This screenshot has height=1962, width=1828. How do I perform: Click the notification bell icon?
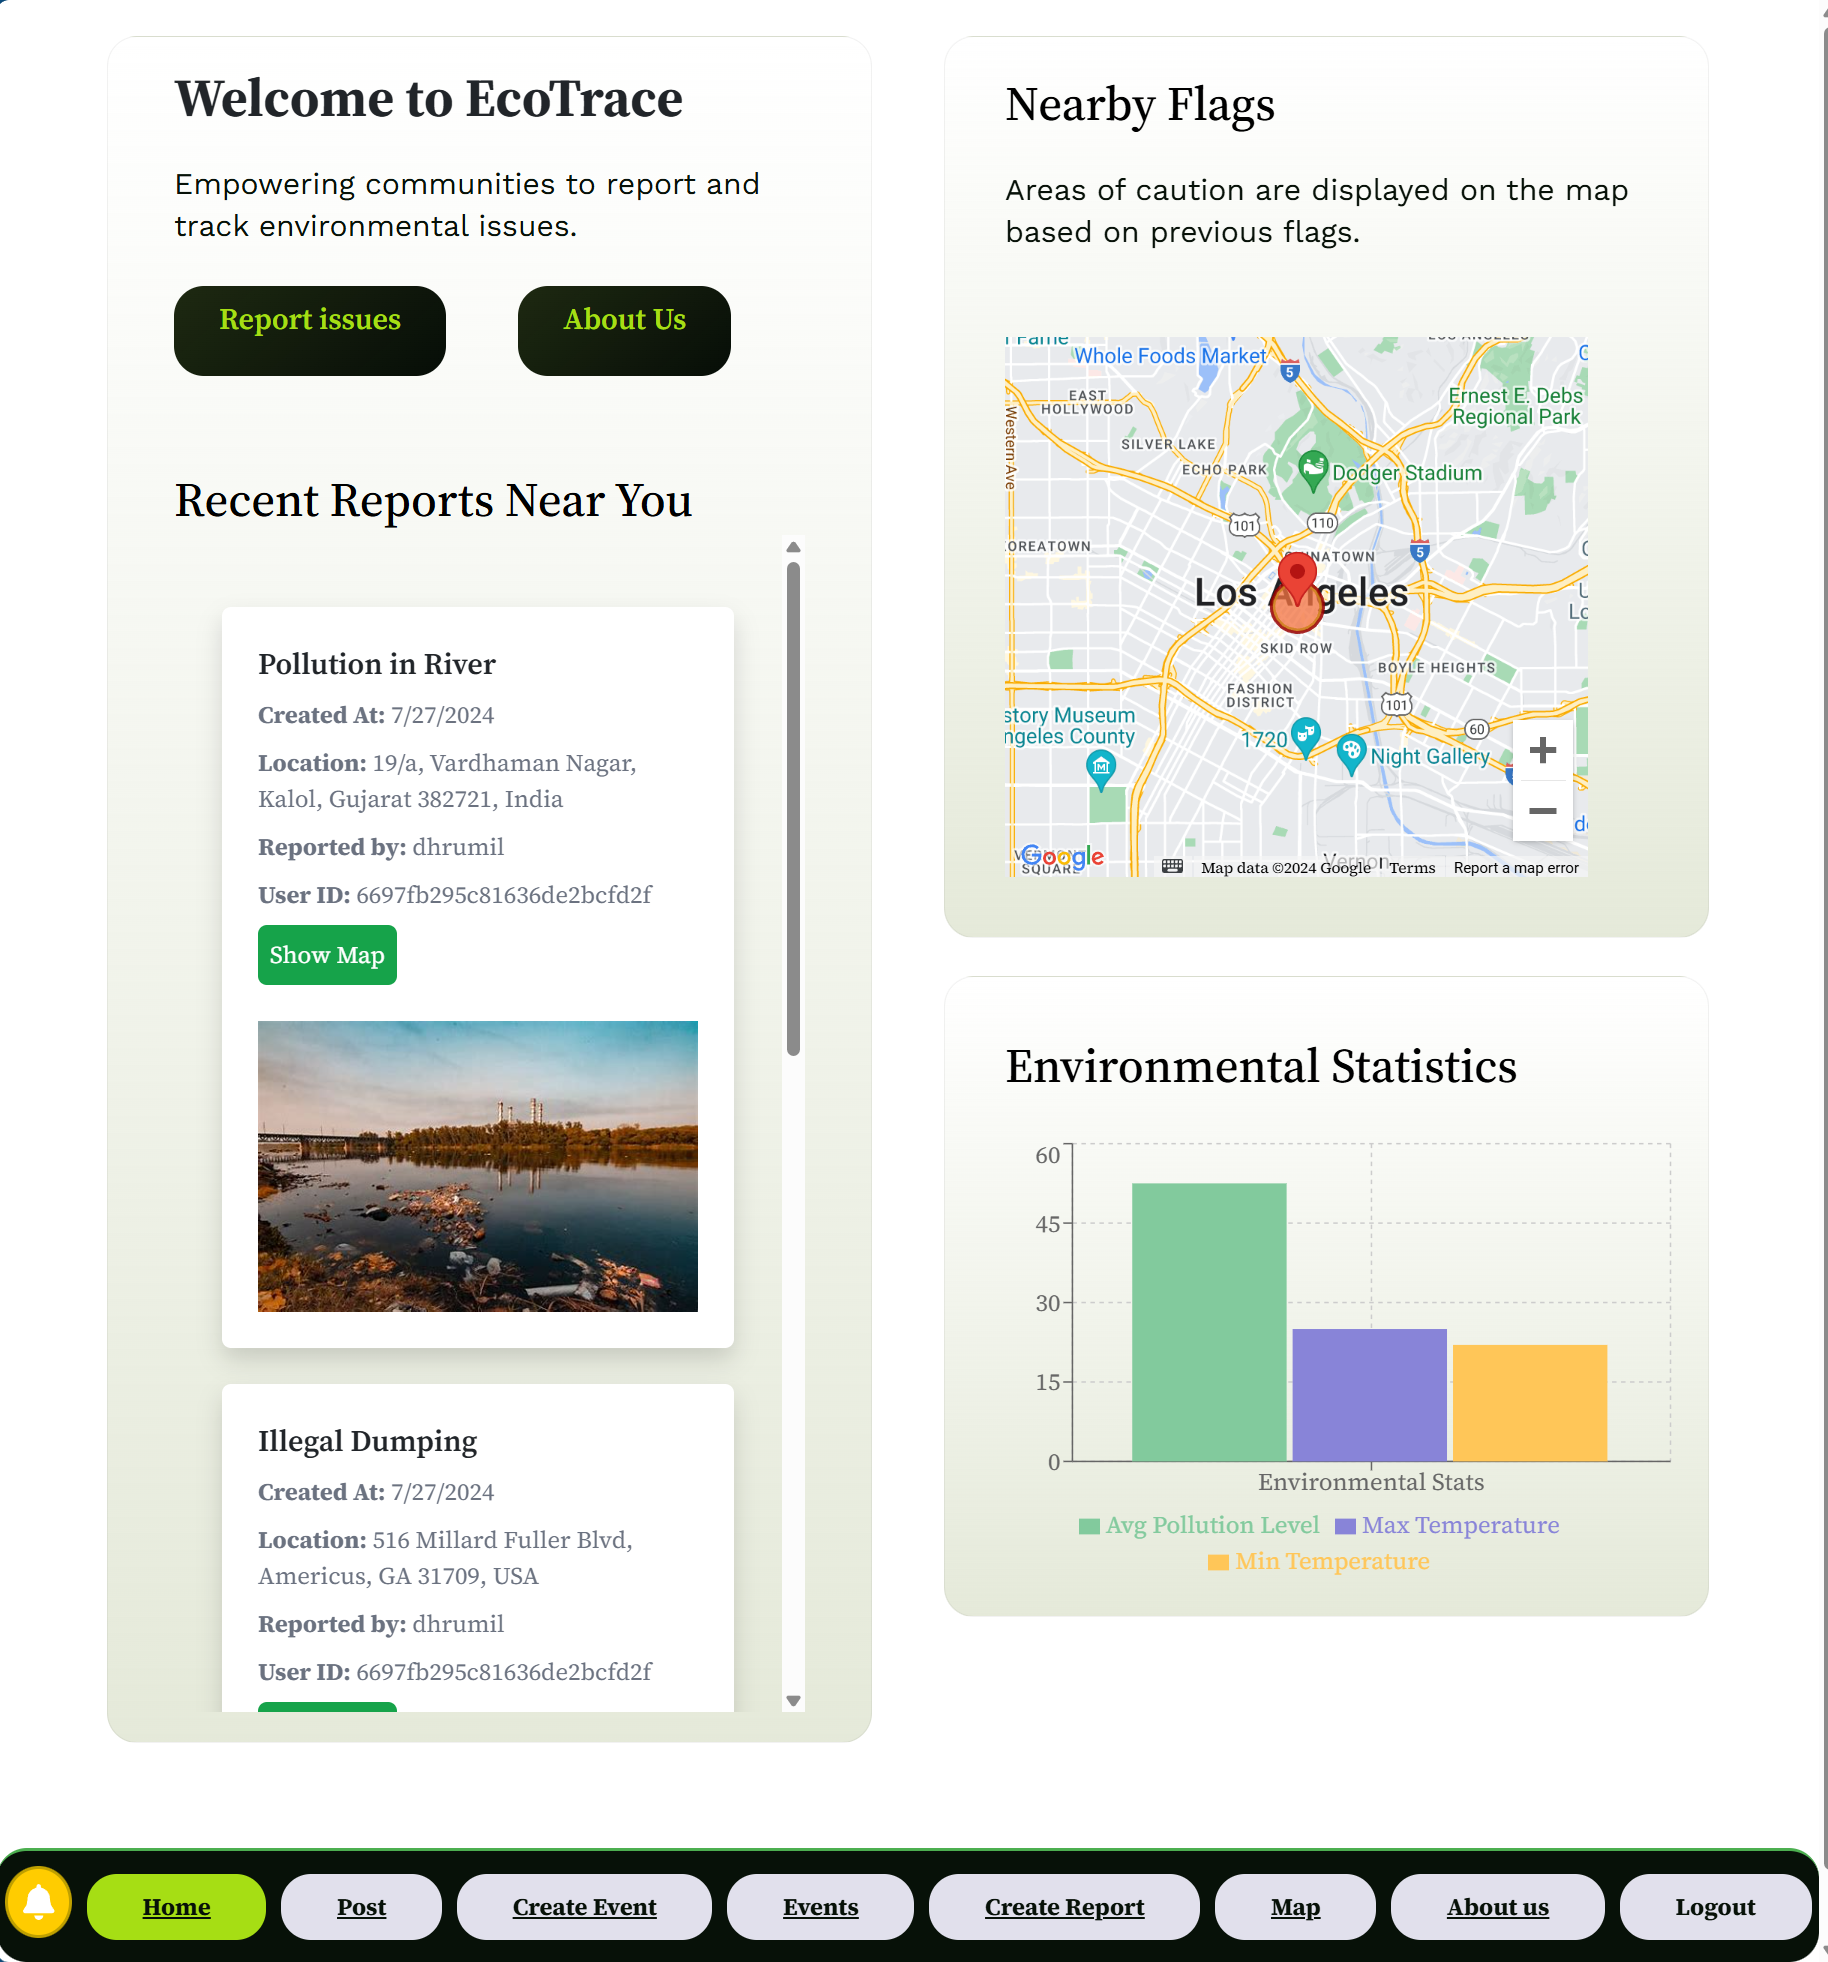38,1901
